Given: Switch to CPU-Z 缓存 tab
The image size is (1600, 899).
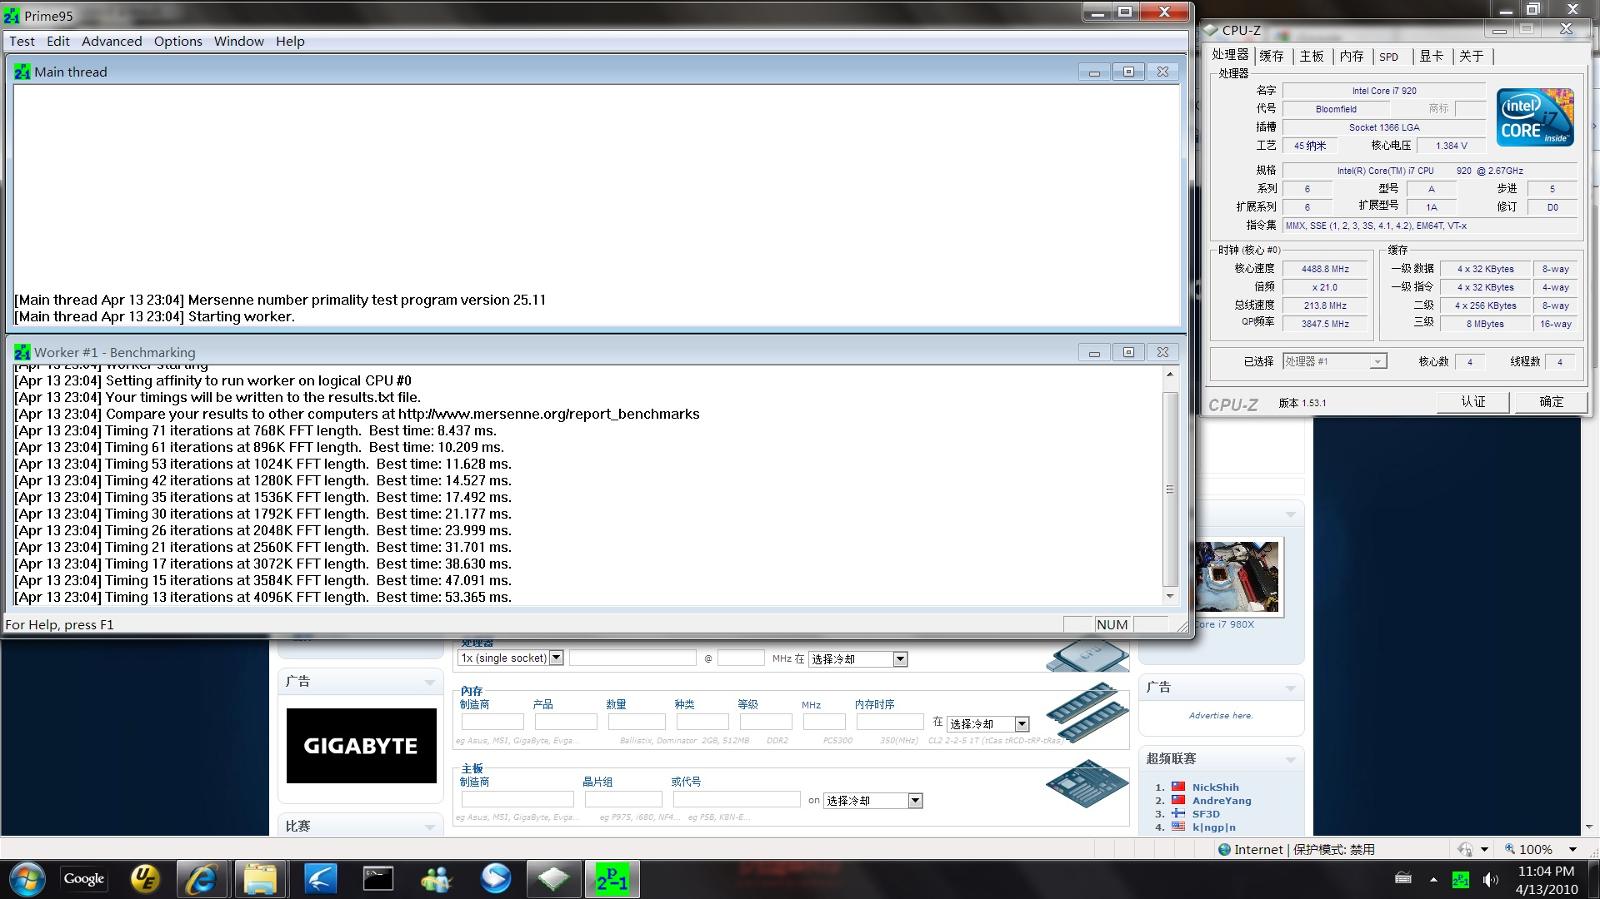Looking at the screenshot, I should click(1271, 56).
